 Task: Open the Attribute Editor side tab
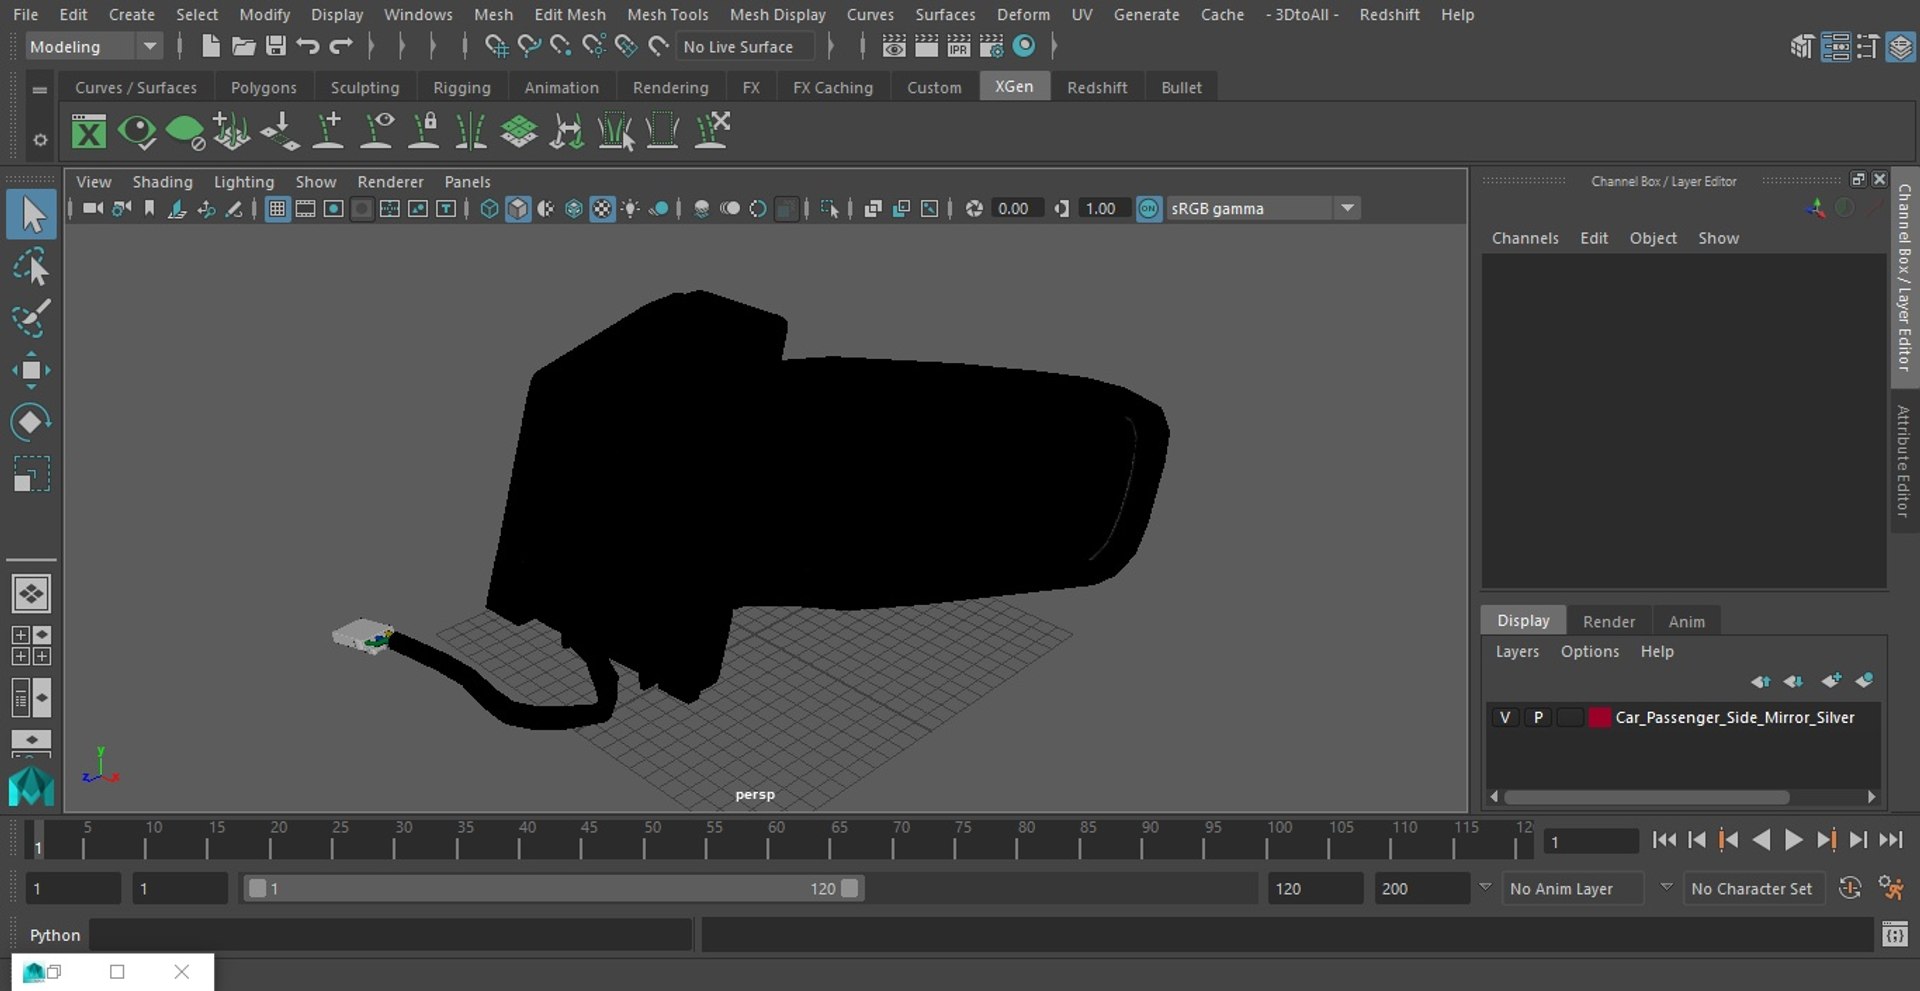click(1904, 461)
